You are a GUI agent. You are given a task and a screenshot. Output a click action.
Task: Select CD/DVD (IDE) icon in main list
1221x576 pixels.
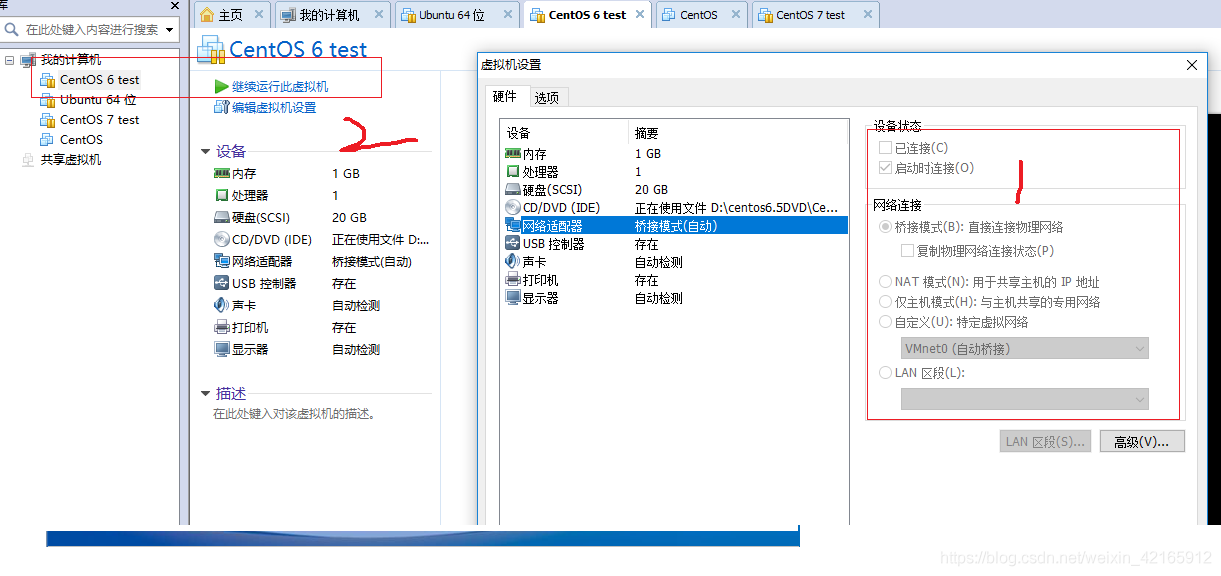221,240
